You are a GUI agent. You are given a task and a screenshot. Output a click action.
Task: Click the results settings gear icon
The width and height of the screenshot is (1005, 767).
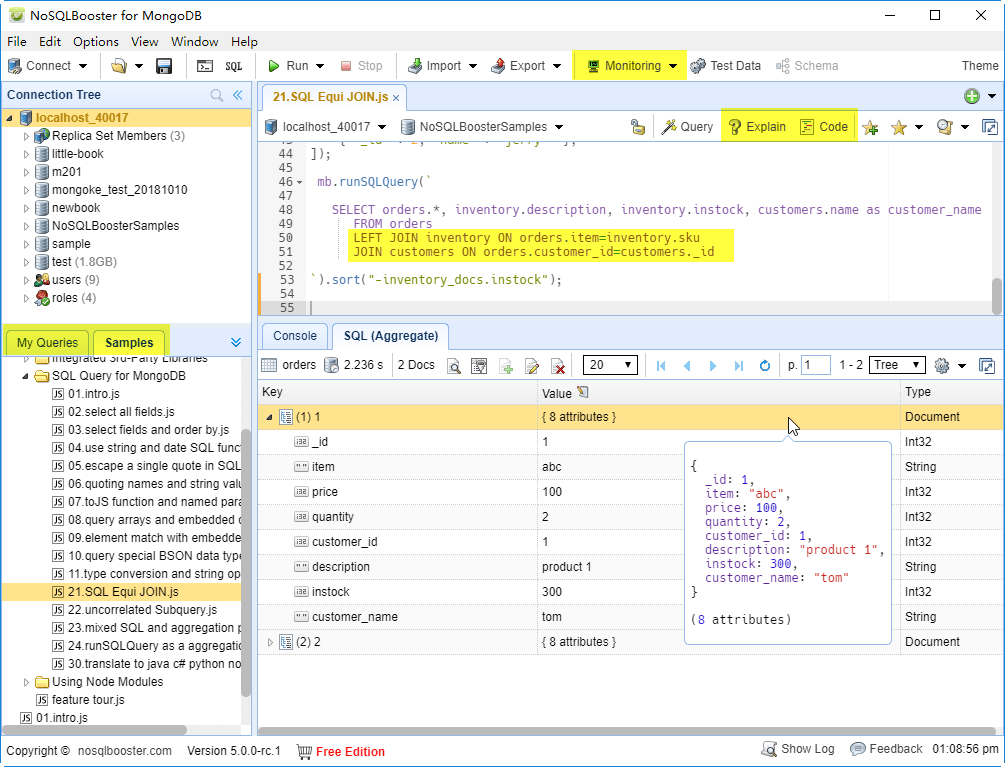(942, 365)
